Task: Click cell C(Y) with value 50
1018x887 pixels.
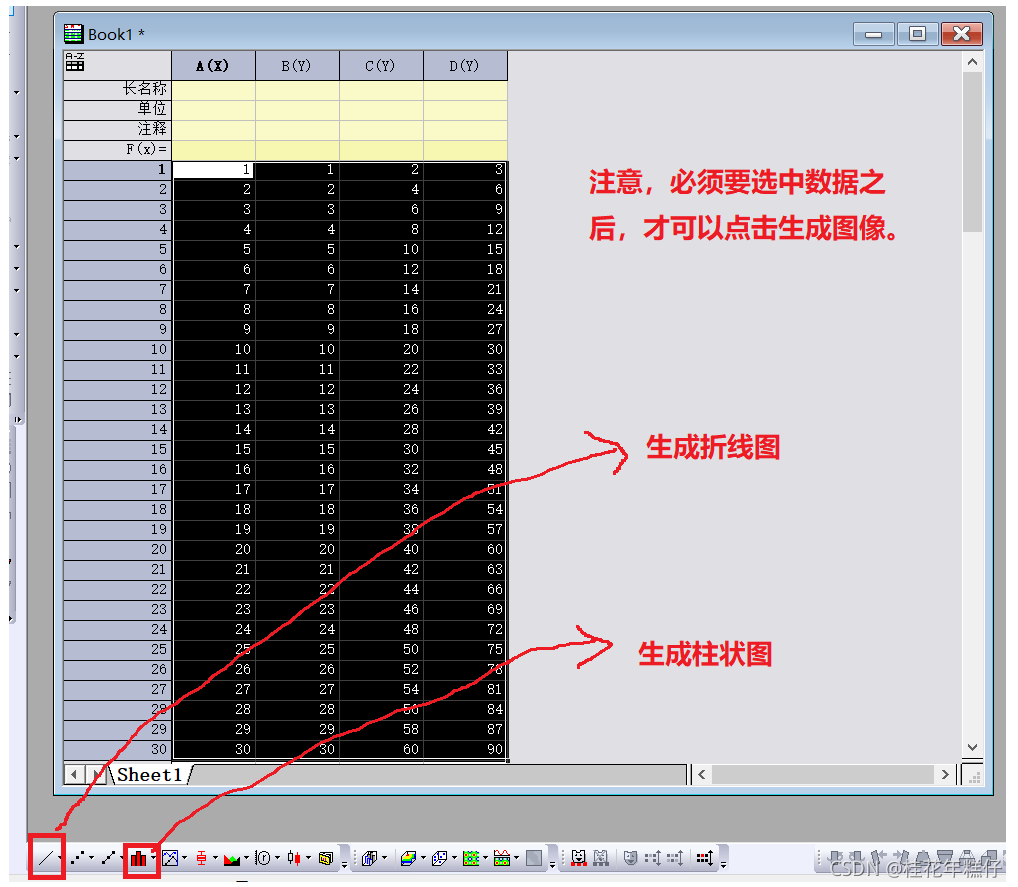Action: pyautogui.click(x=381, y=649)
